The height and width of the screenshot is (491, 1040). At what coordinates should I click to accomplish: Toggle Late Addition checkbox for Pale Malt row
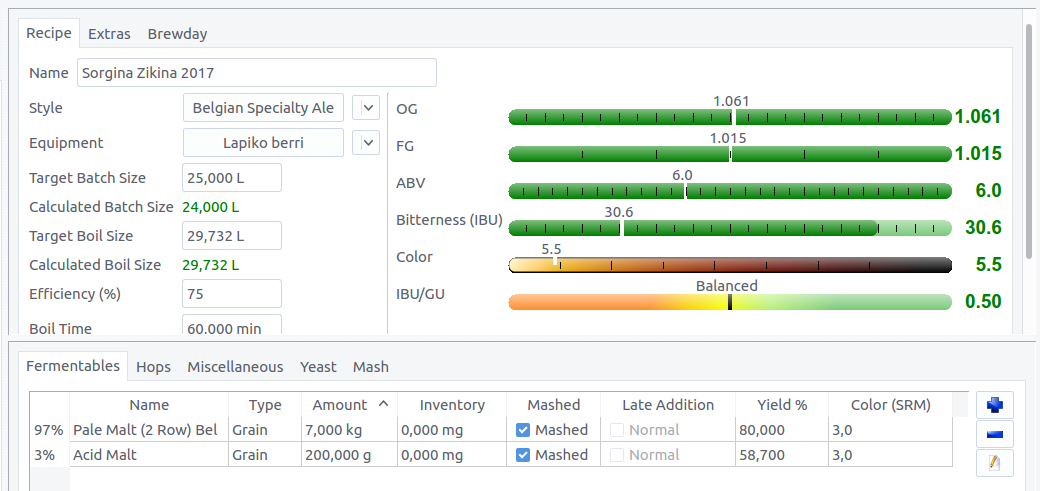tap(617, 430)
